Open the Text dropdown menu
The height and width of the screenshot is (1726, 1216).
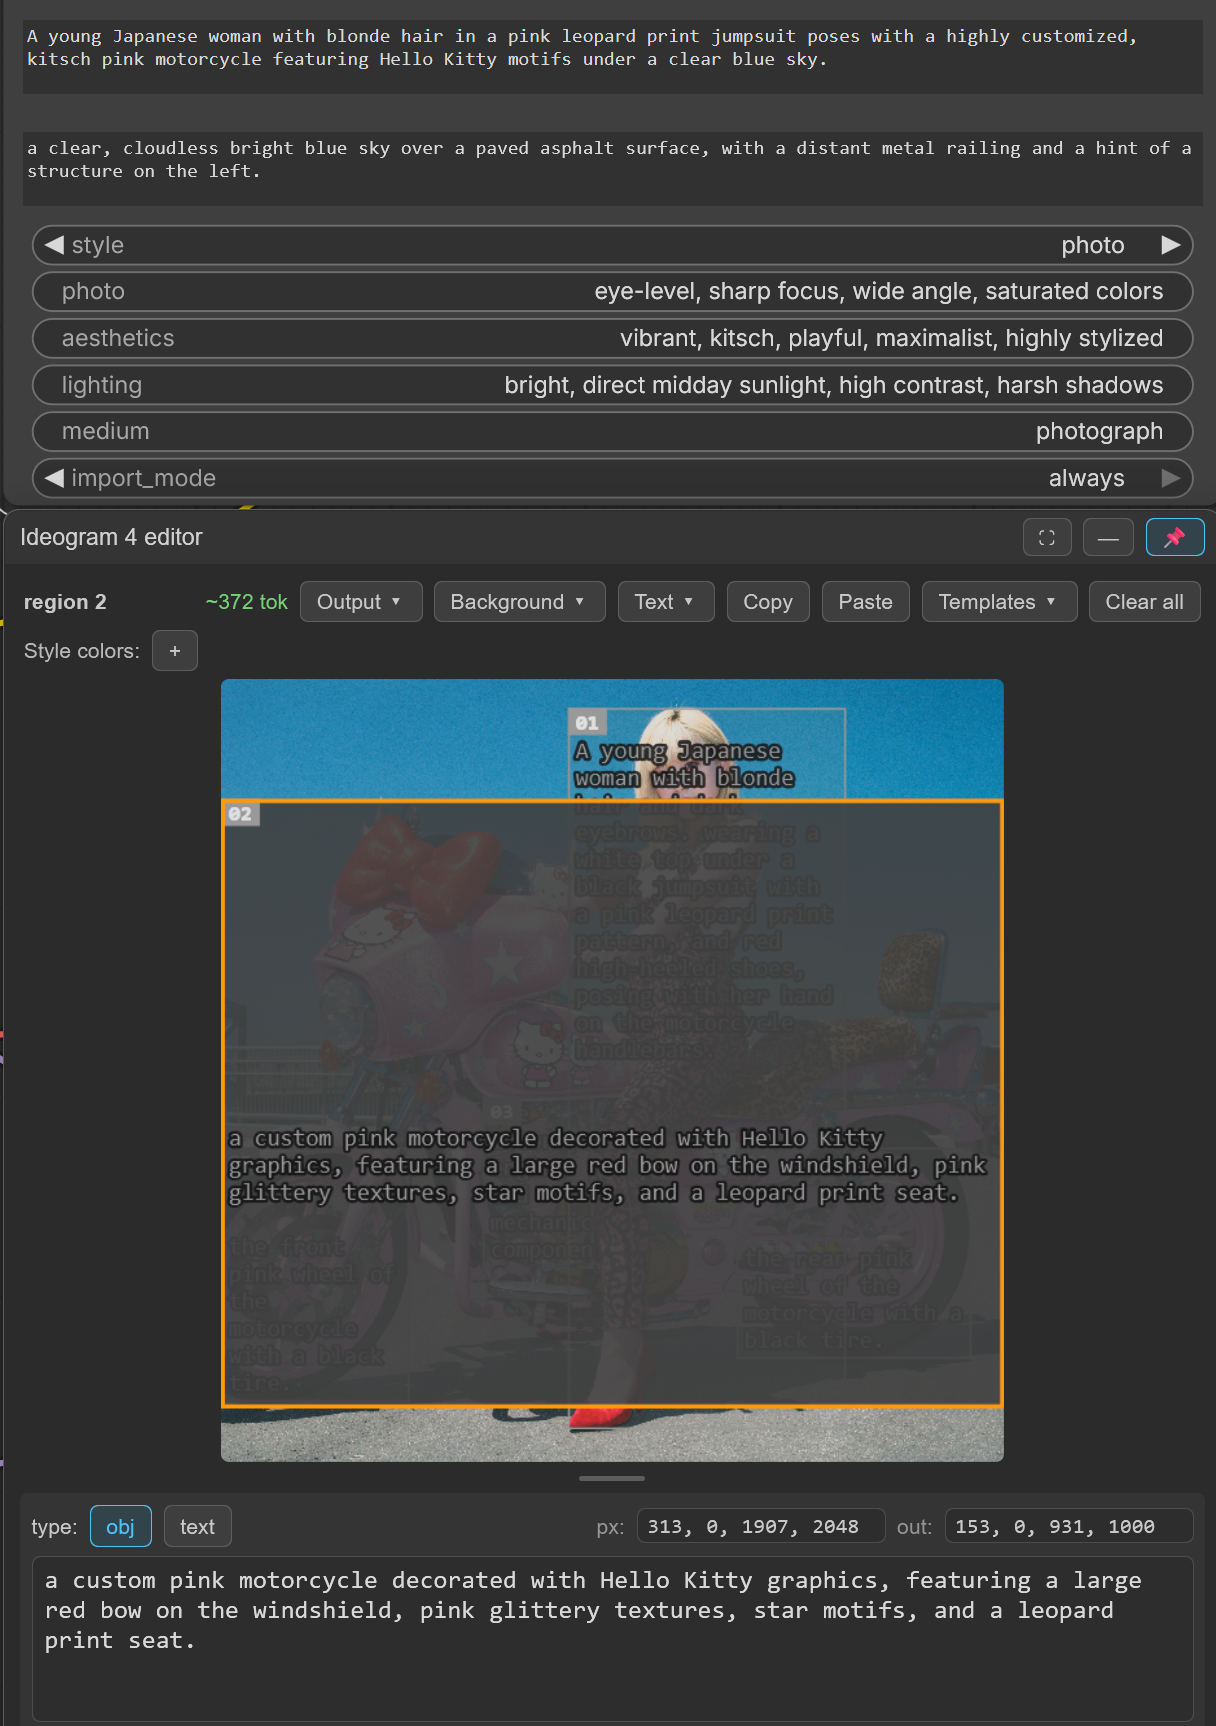(x=666, y=602)
